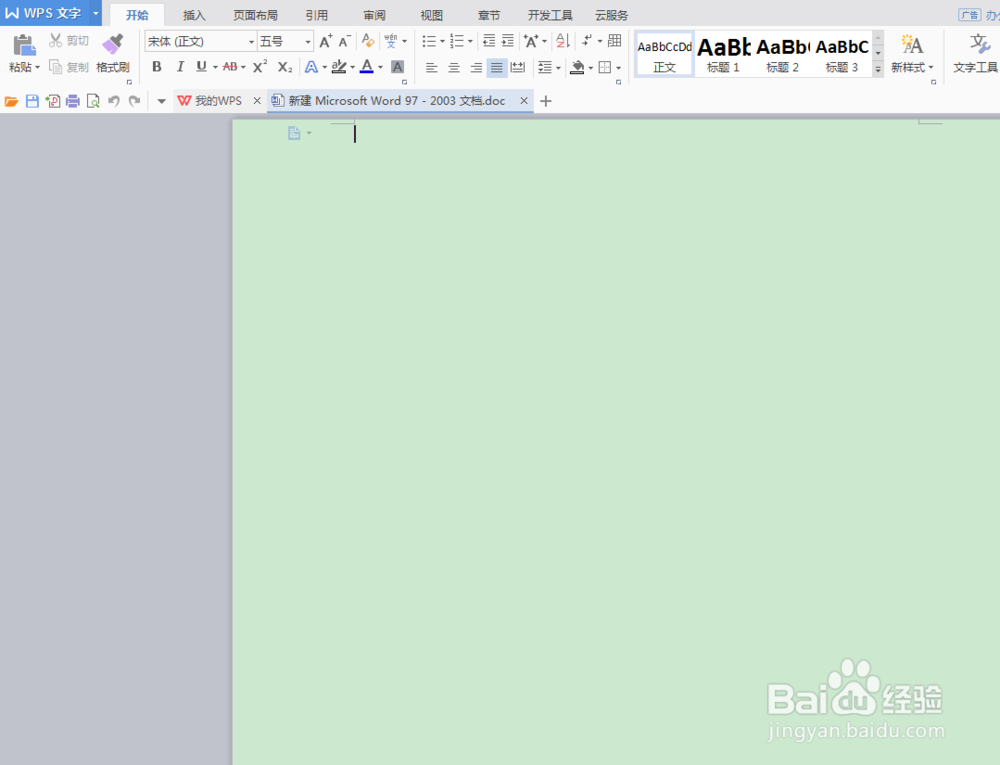Open the WPS 文字 application menu

51,13
